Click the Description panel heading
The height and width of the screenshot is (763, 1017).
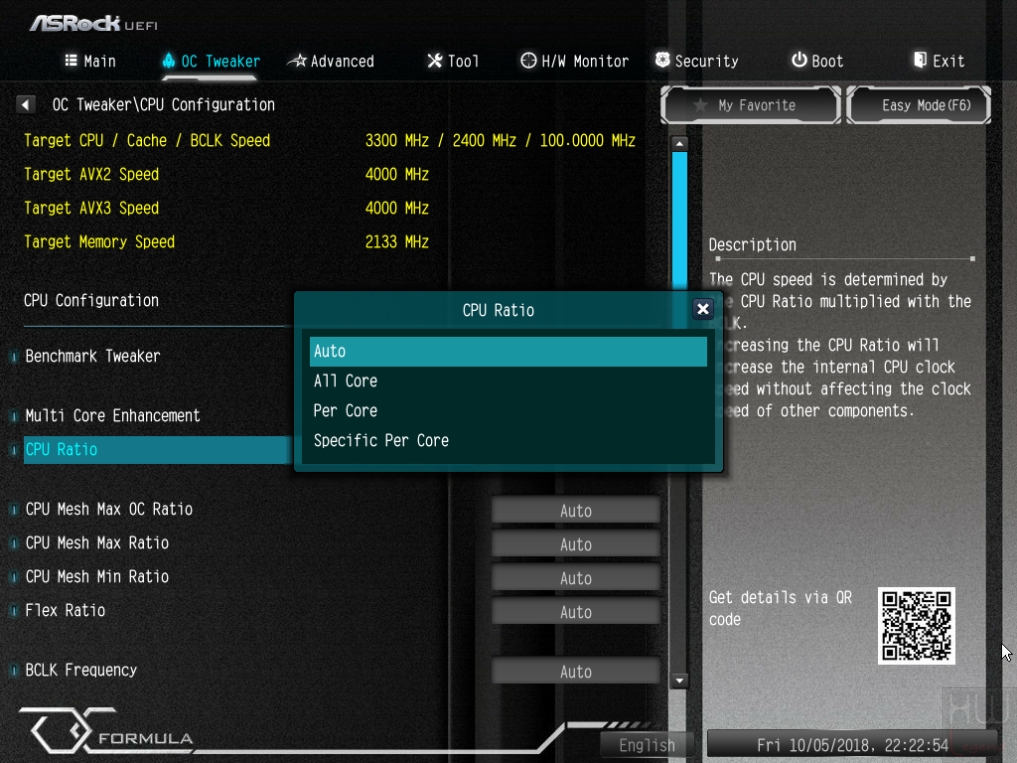click(x=752, y=245)
